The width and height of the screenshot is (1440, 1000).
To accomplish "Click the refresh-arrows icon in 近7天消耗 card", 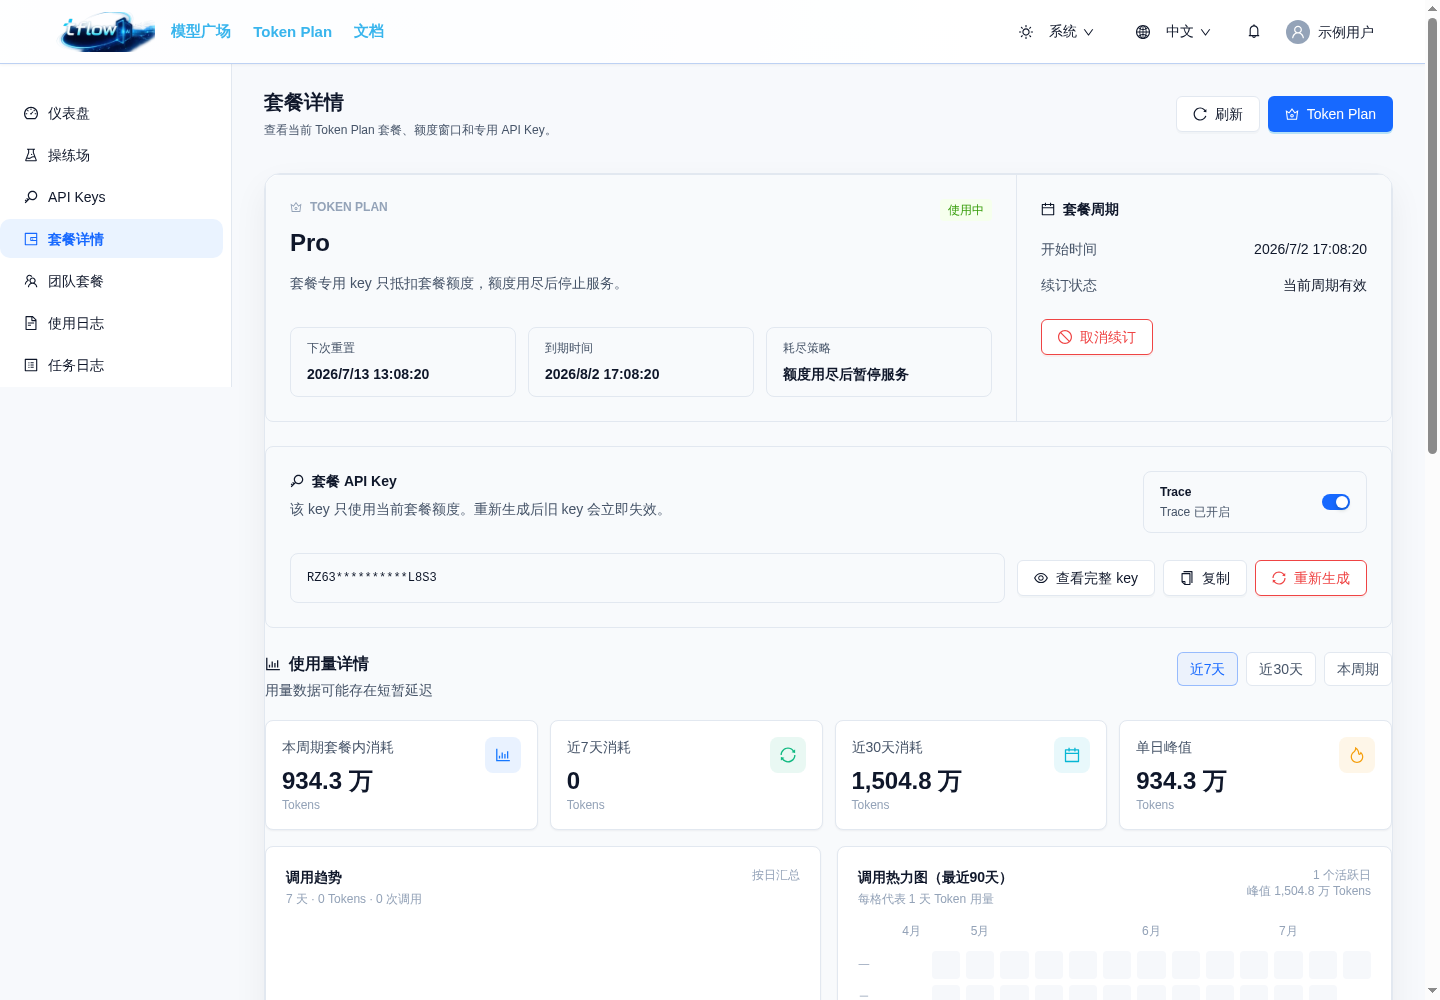I will click(788, 755).
